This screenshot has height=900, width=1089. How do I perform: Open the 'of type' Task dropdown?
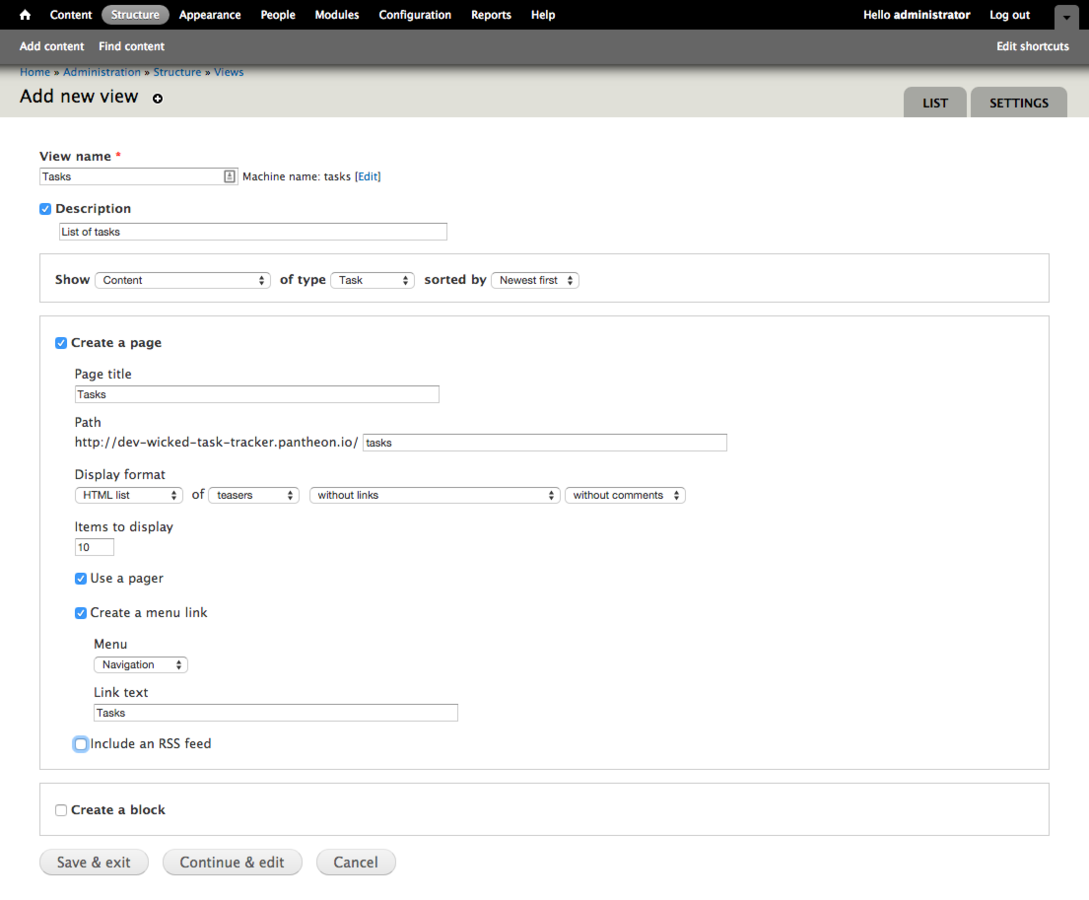click(372, 281)
